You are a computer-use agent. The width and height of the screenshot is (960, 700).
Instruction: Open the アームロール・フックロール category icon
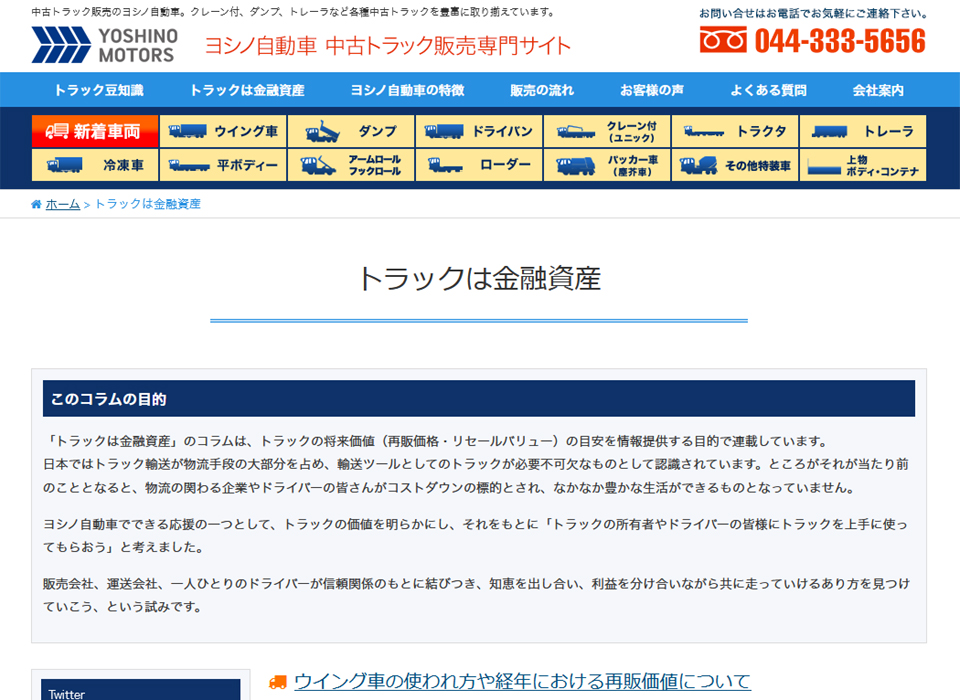coord(352,164)
